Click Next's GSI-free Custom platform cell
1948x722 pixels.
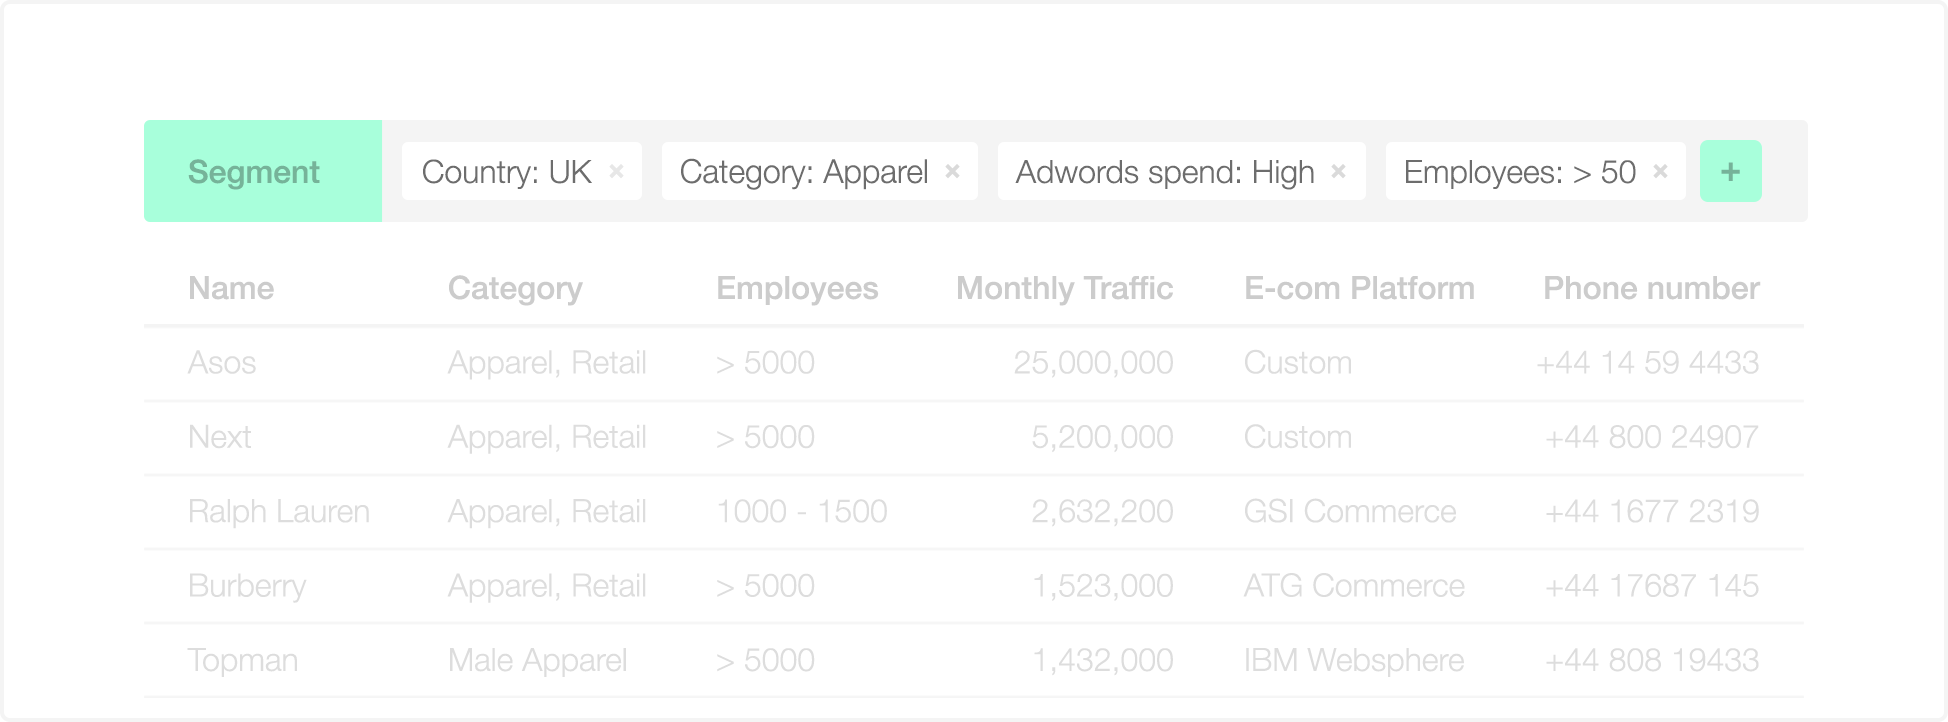pyautogui.click(x=1298, y=437)
